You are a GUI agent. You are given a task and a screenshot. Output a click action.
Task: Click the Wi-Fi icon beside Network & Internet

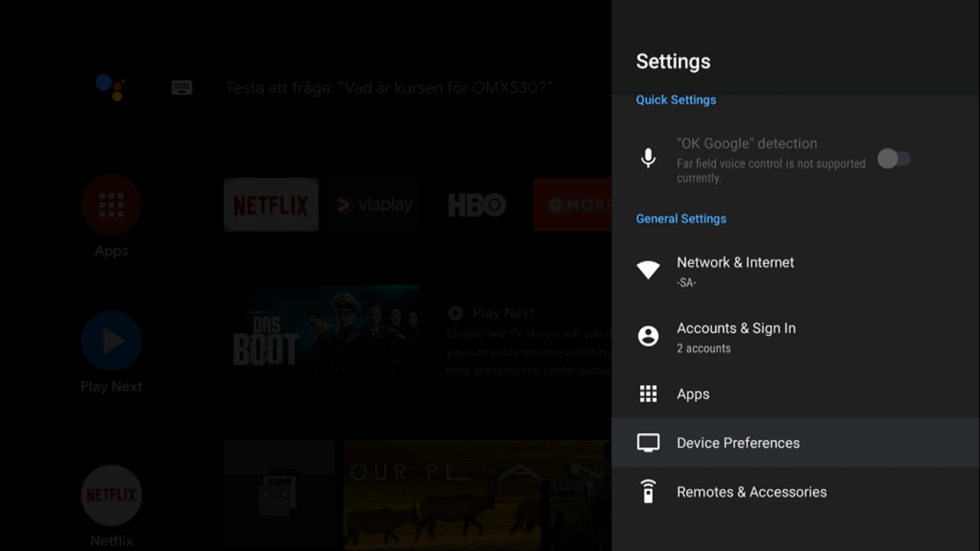648,269
